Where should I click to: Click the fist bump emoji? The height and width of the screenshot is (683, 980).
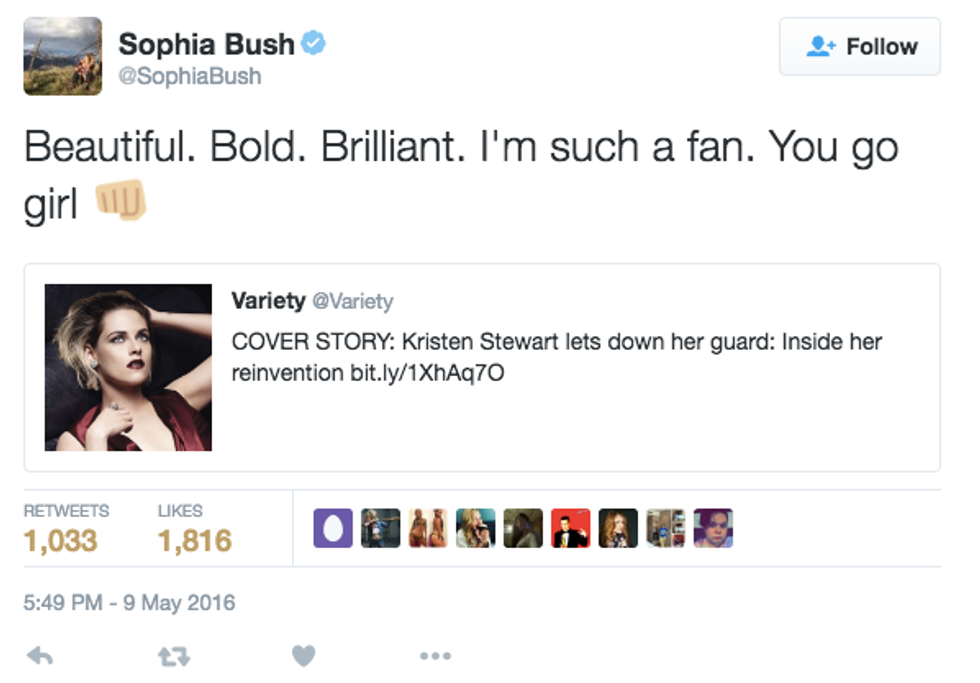[x=120, y=201]
